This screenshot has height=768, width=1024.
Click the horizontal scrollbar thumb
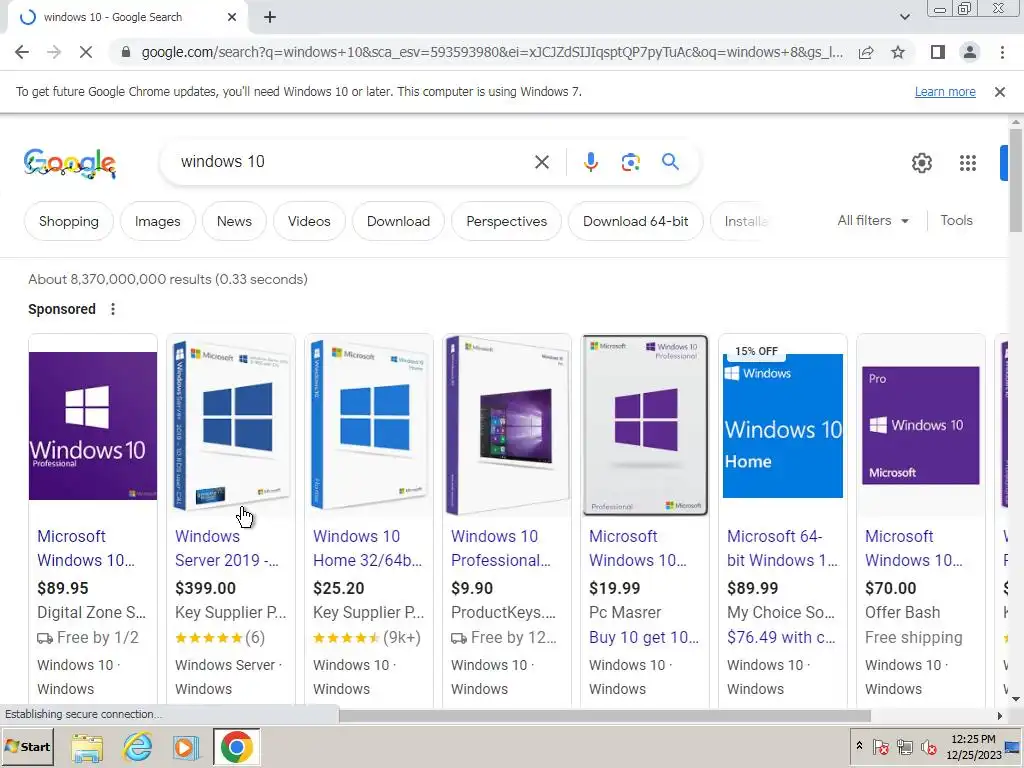pos(605,716)
